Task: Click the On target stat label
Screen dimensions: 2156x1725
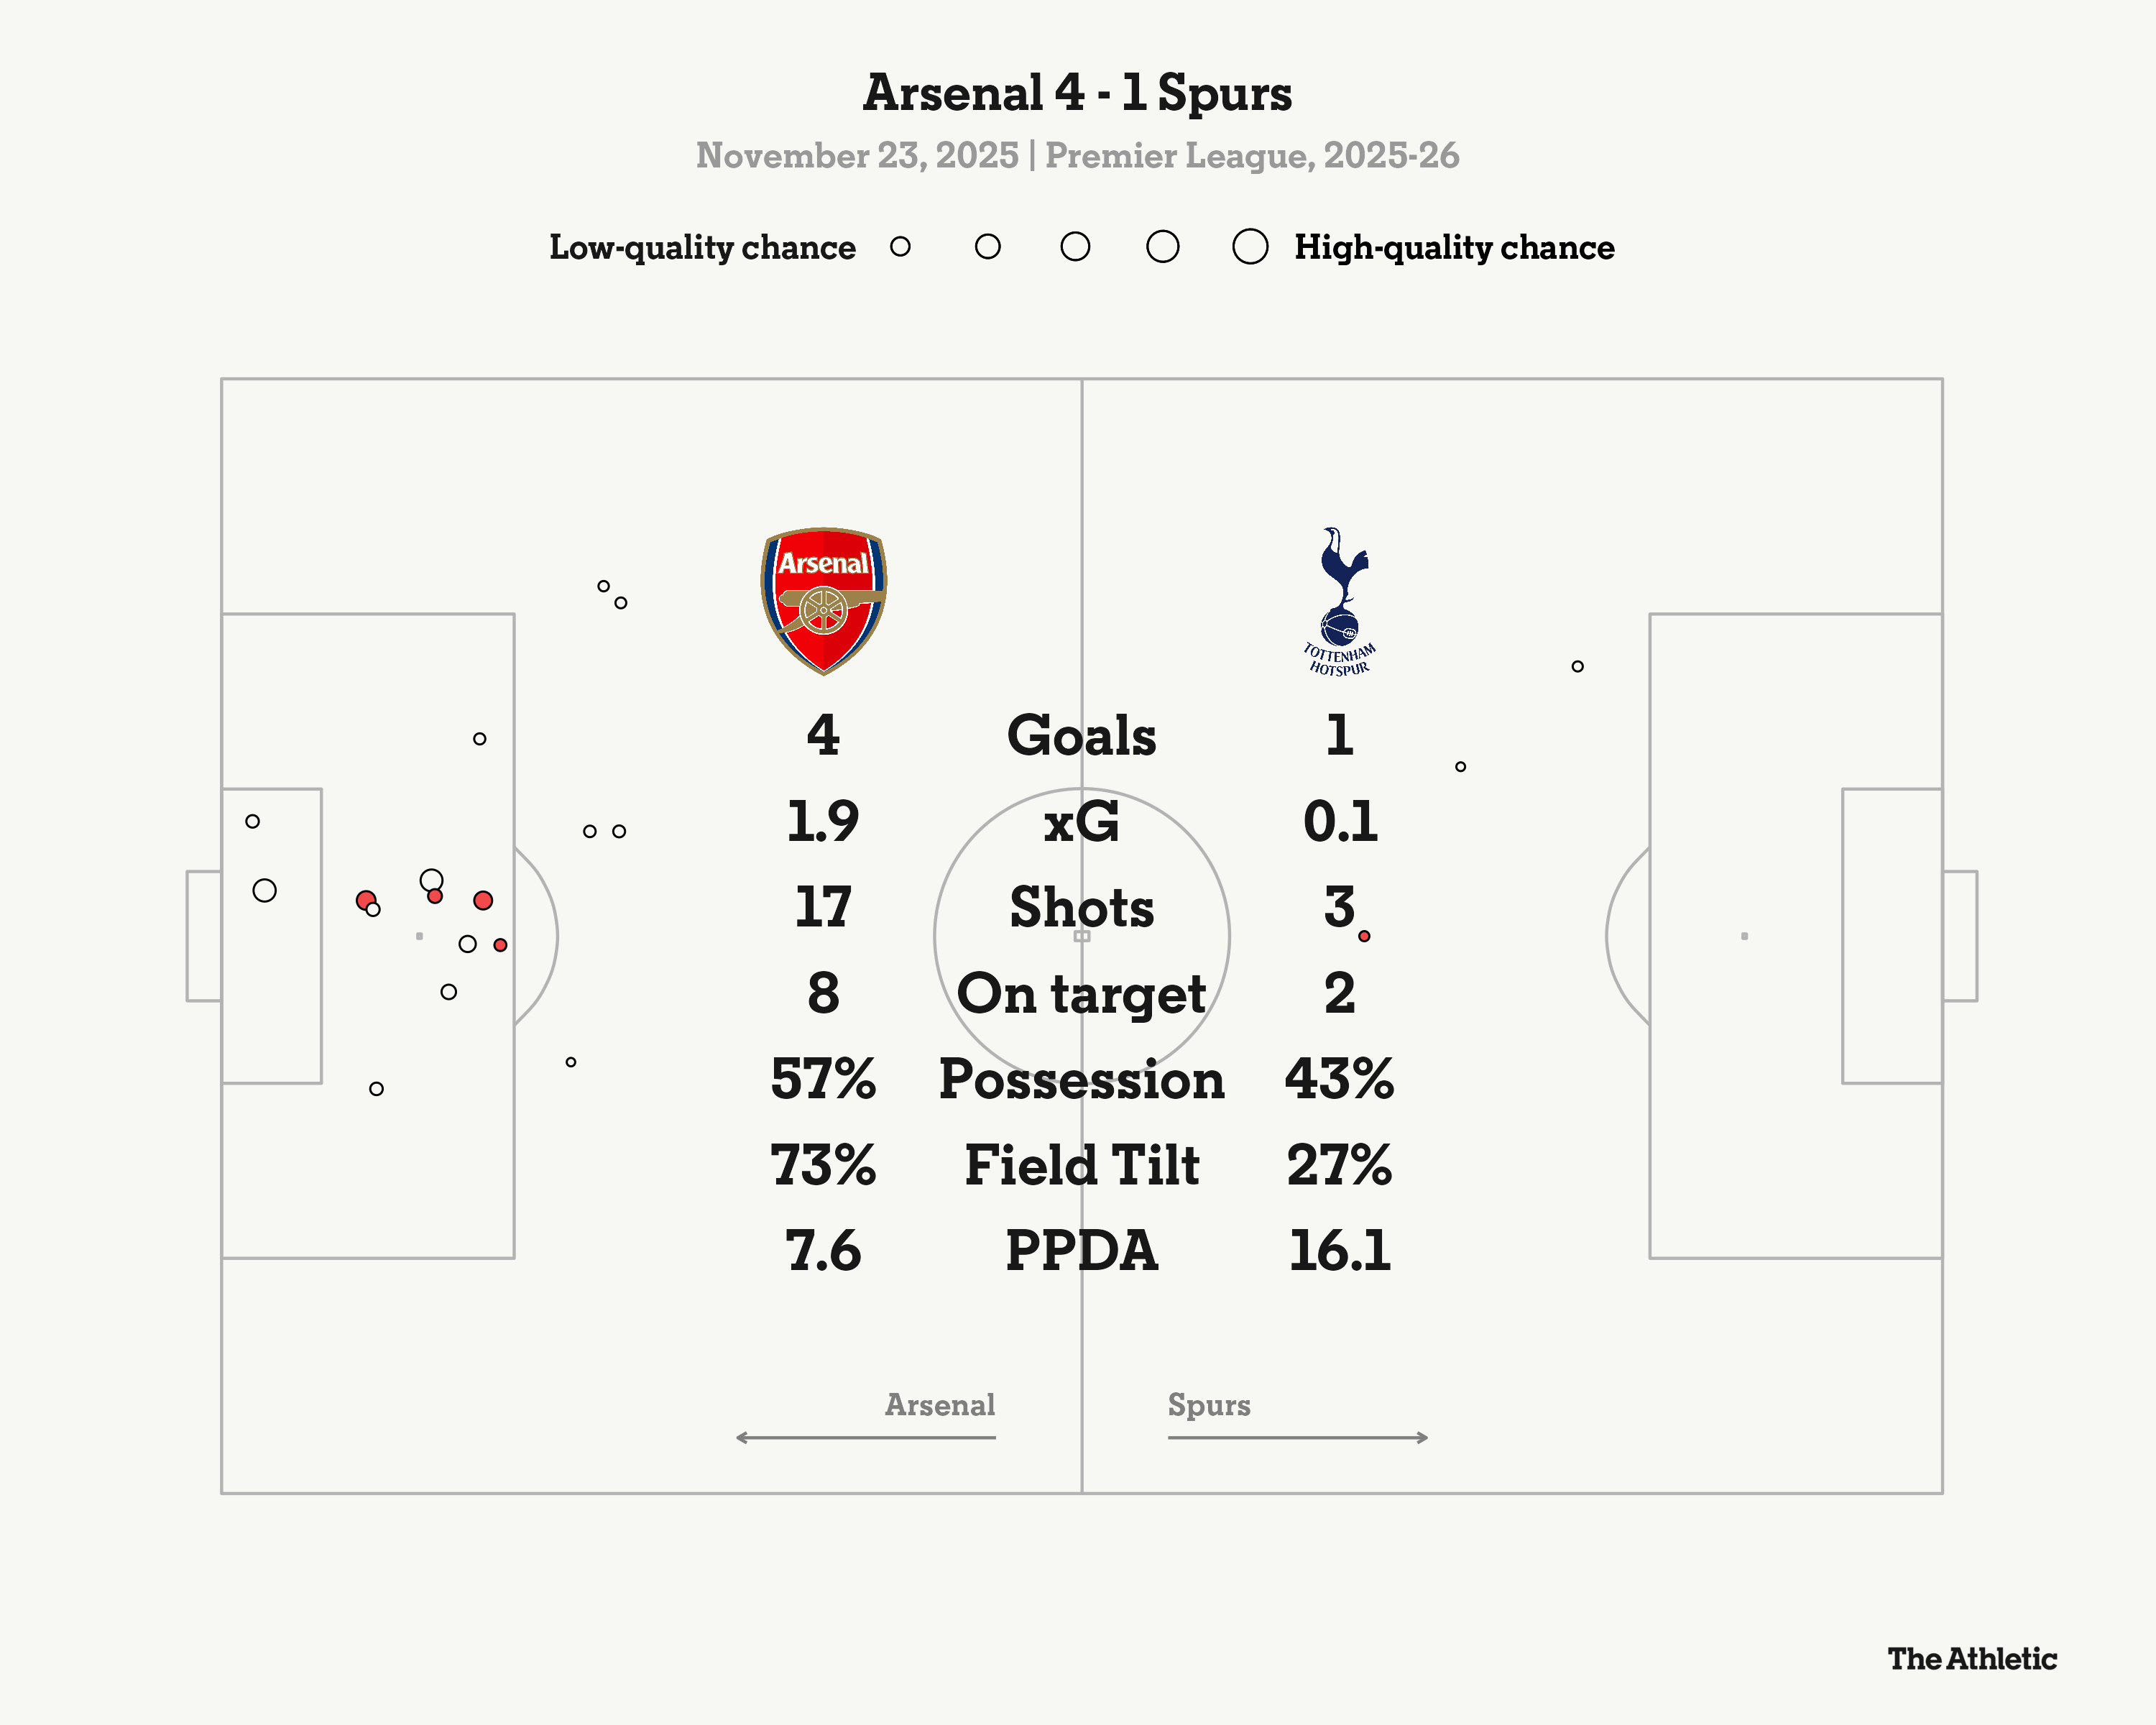Action: (1081, 994)
